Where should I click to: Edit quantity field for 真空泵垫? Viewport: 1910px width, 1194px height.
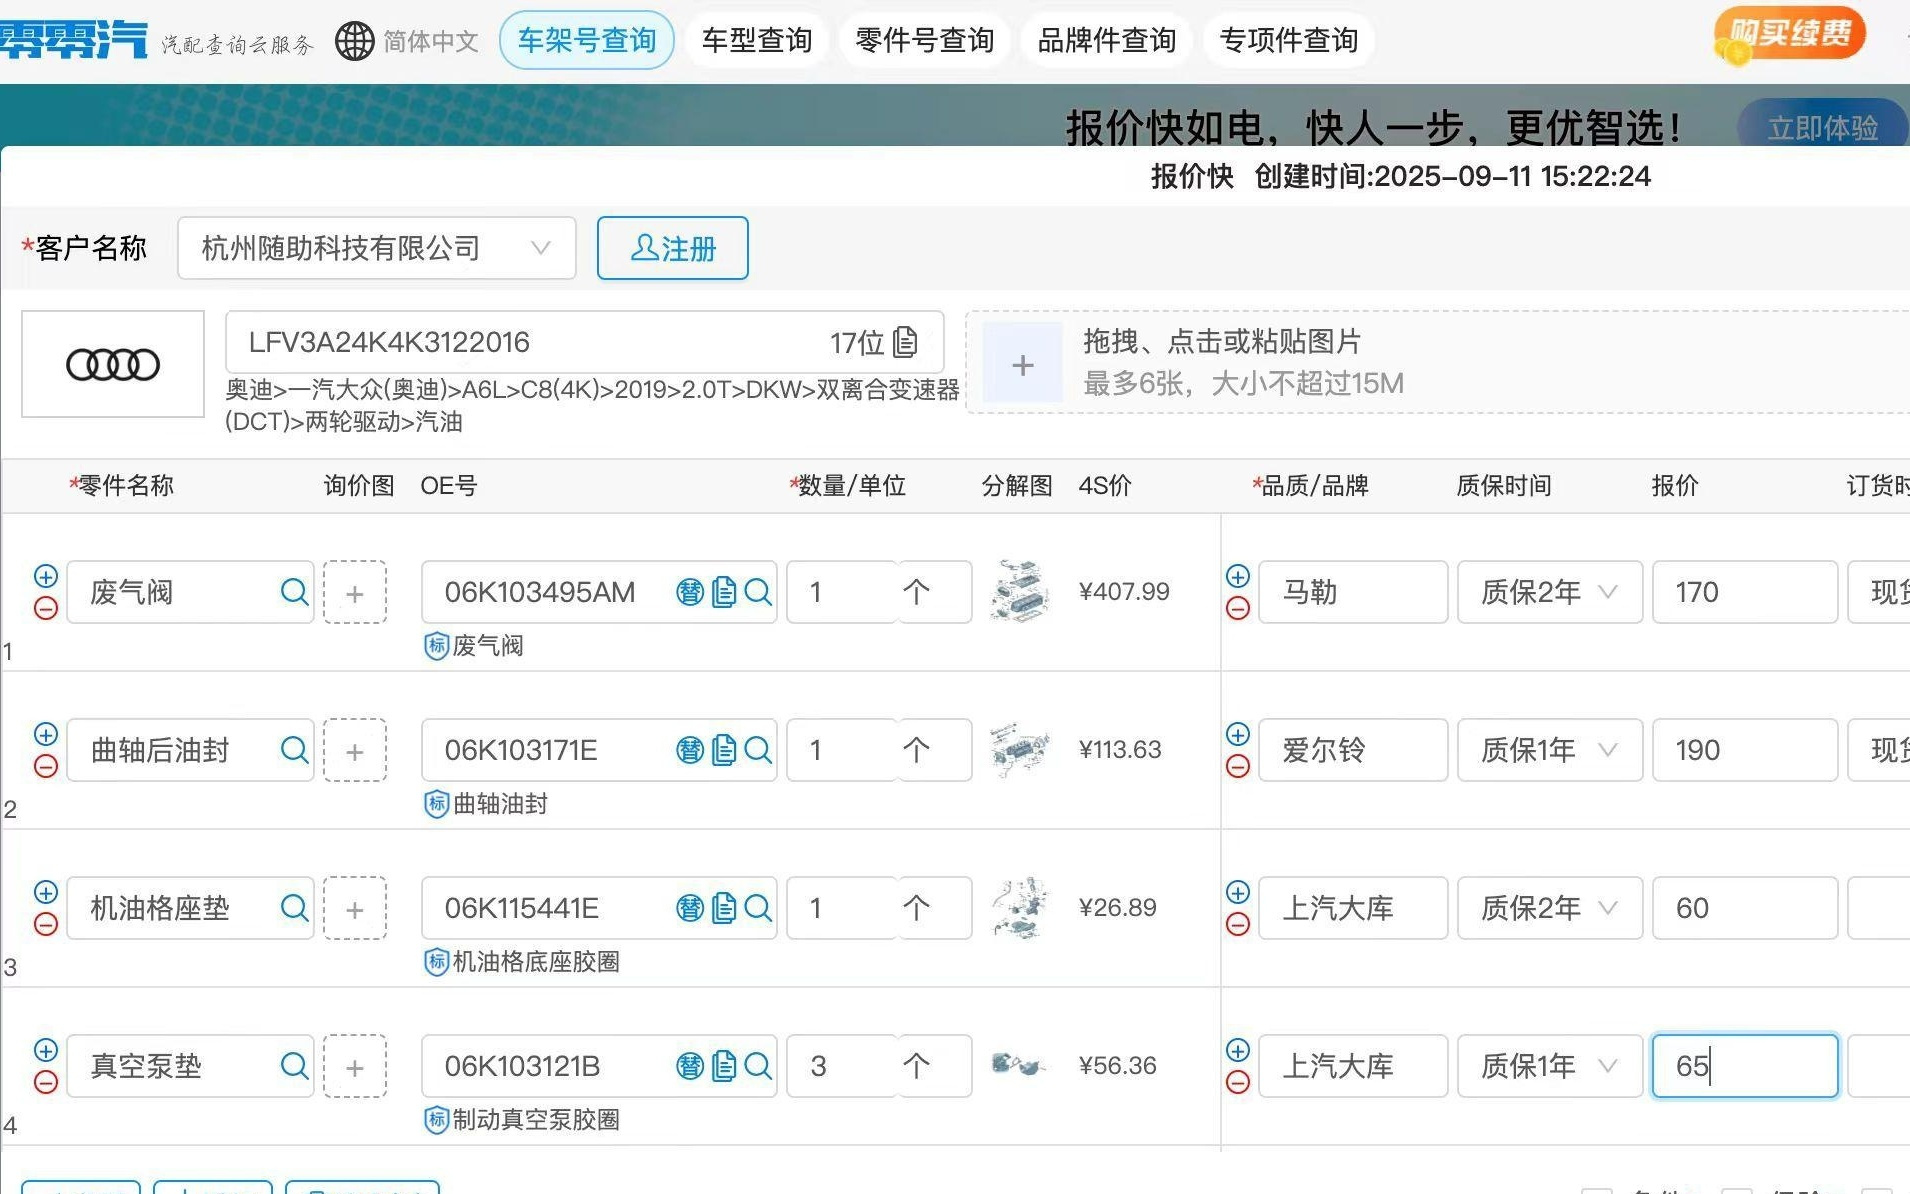[x=842, y=1066]
